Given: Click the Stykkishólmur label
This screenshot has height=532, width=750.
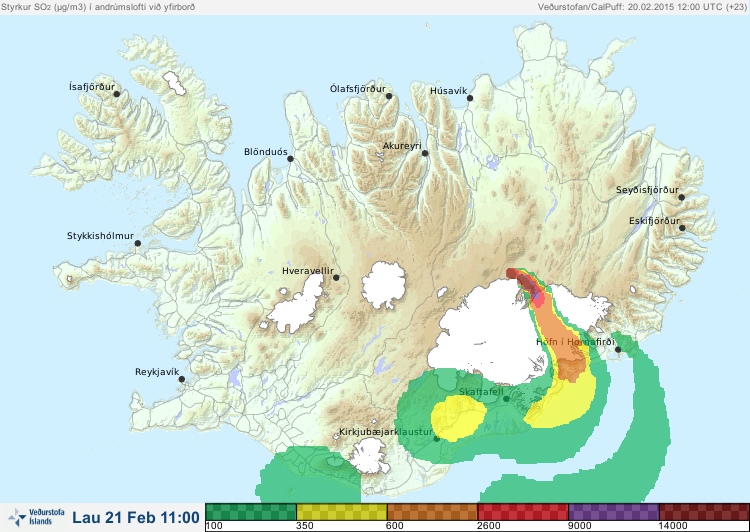Looking at the screenshot, I should 100,236.
